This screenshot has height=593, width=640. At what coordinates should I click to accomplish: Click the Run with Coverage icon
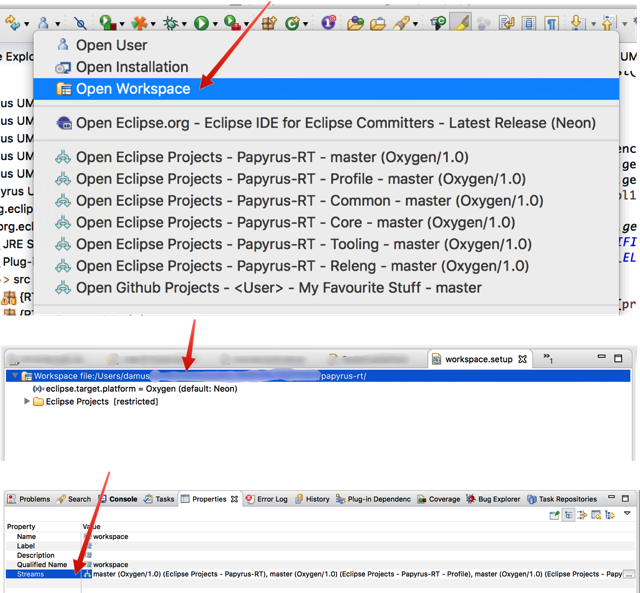tap(108, 23)
